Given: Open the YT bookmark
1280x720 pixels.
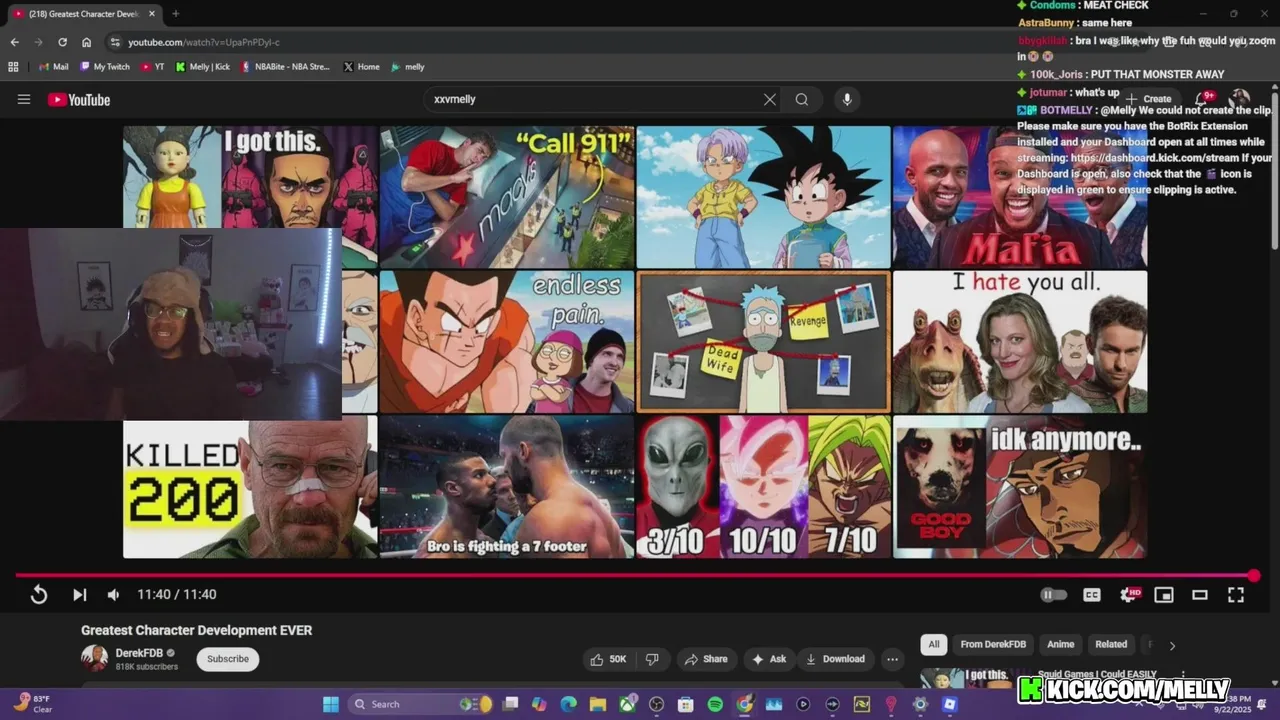Looking at the screenshot, I should (153, 67).
